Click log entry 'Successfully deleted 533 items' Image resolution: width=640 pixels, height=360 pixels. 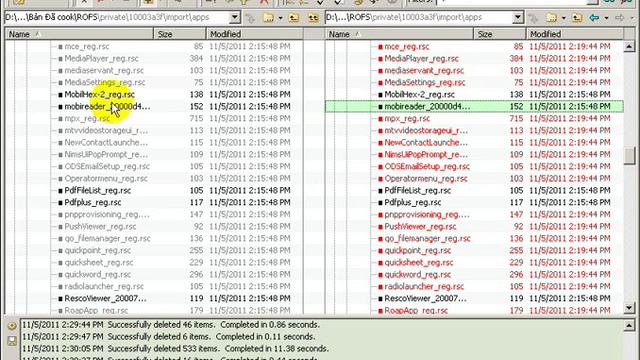[175, 349]
